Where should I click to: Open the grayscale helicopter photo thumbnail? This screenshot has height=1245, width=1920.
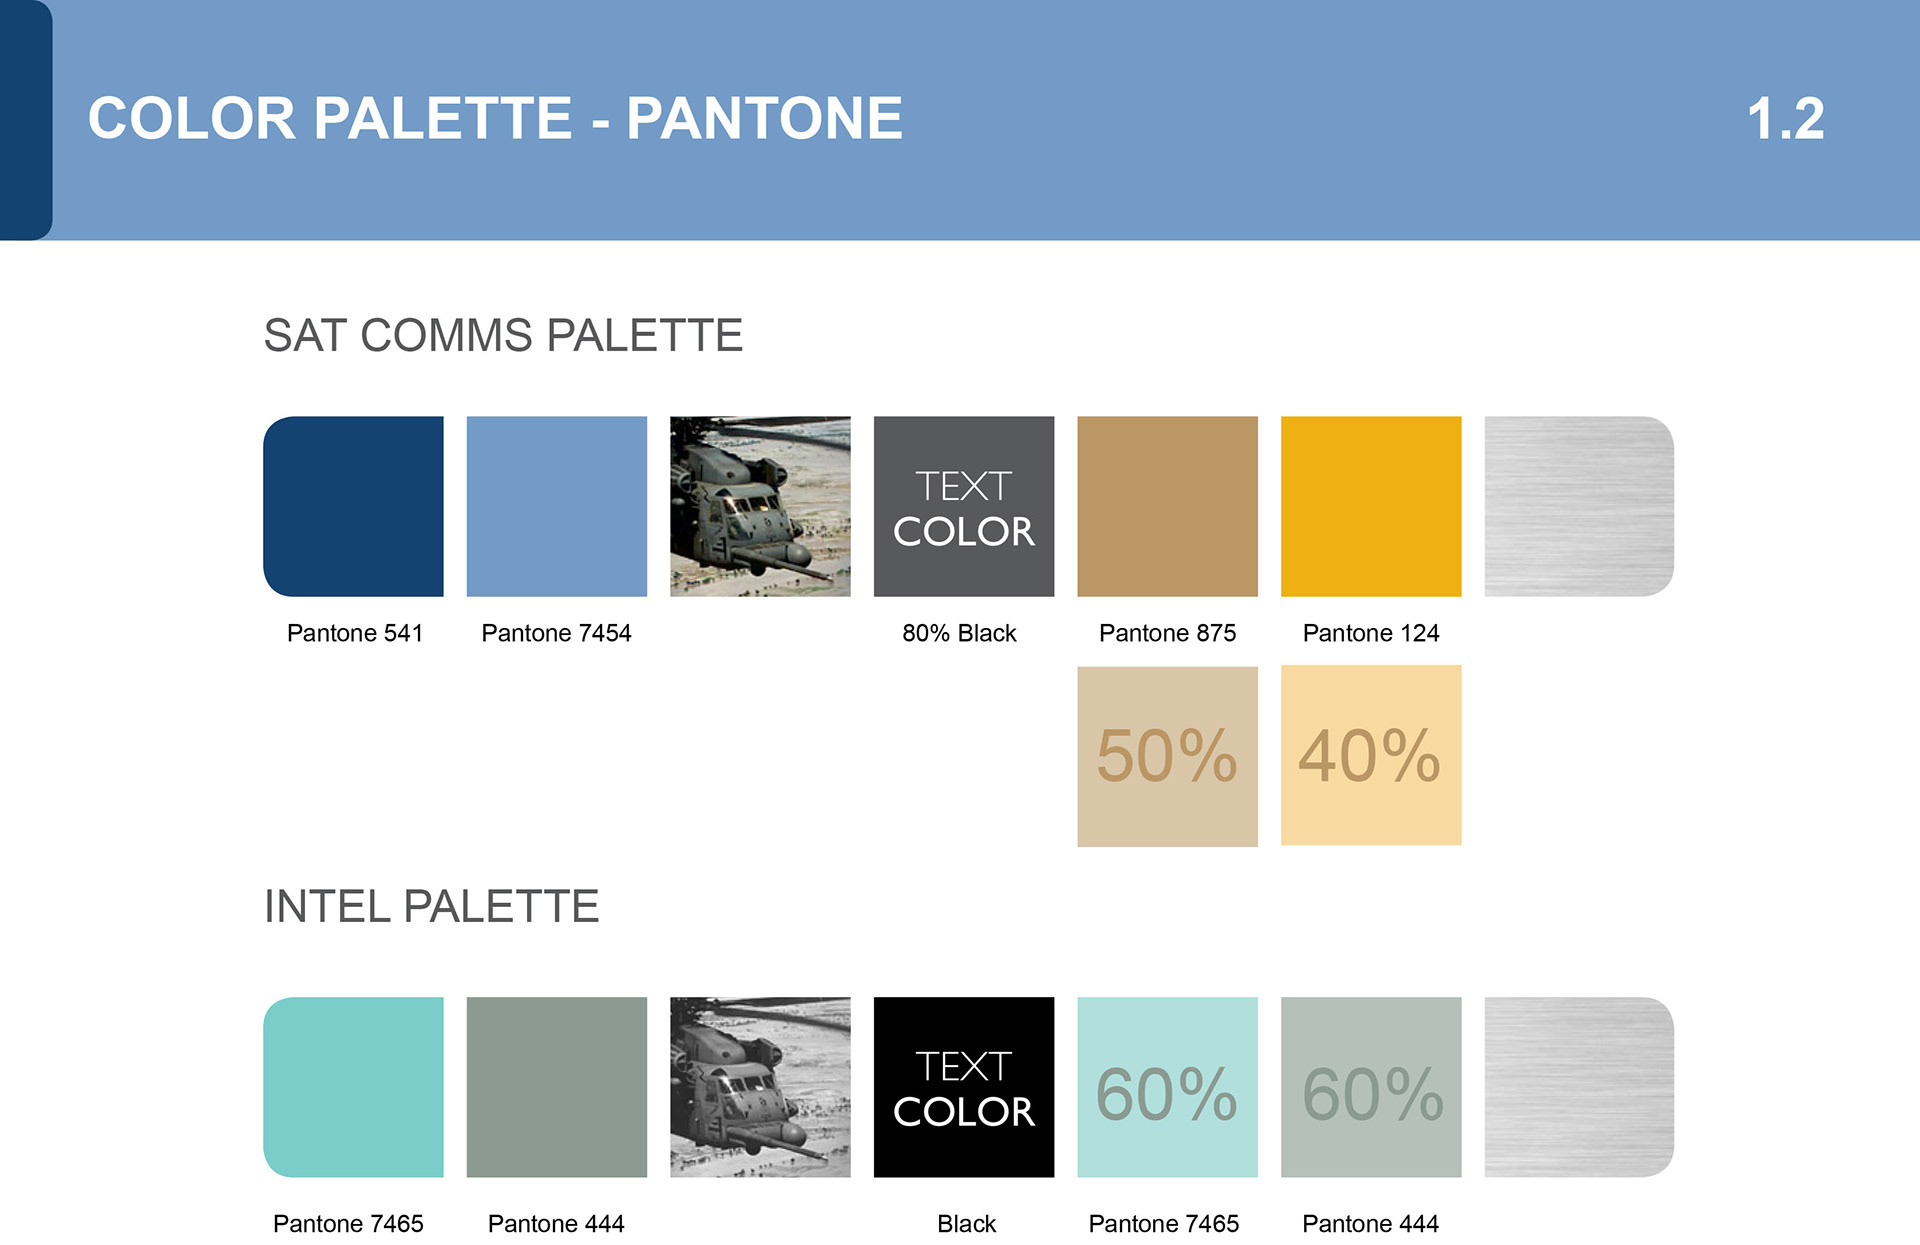point(760,1087)
